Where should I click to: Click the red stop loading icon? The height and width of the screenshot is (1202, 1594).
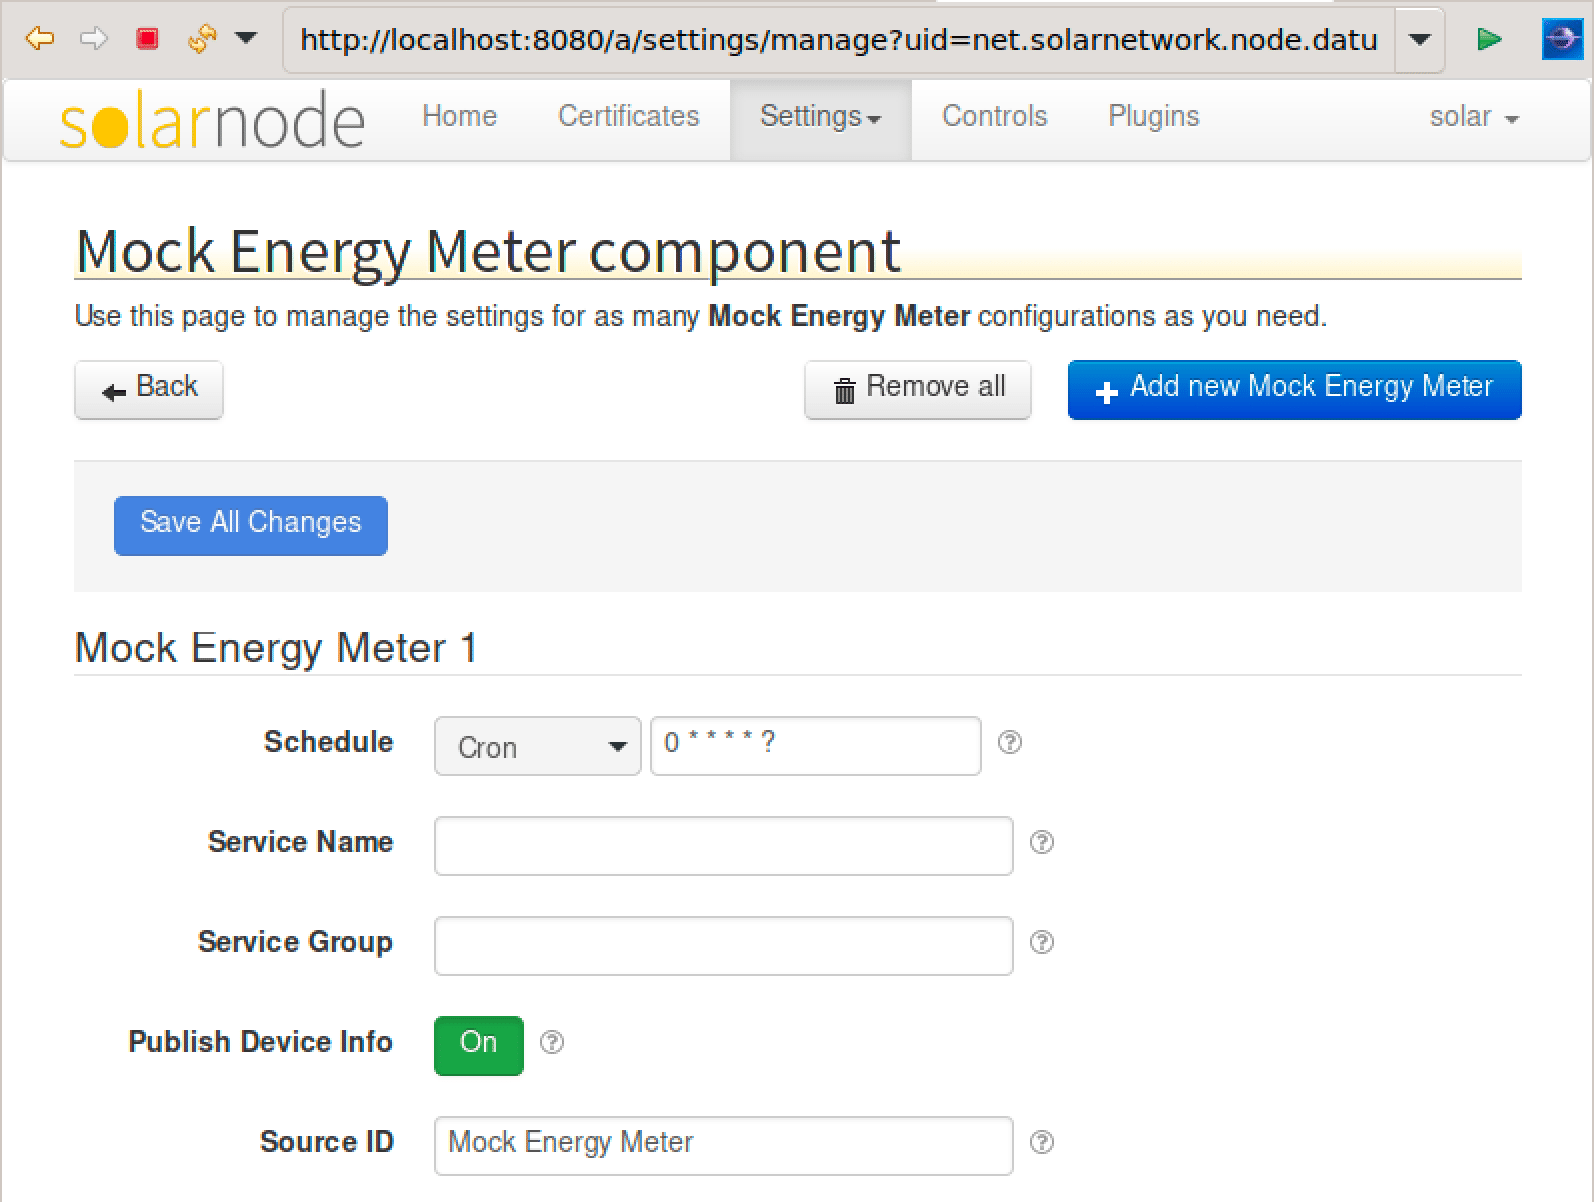point(148,40)
